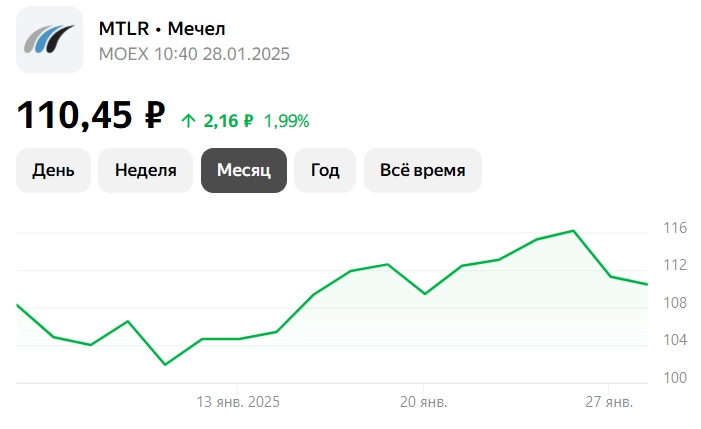701x429 pixels.
Task: Click the green upward arrow icon
Action: pyautogui.click(x=188, y=120)
